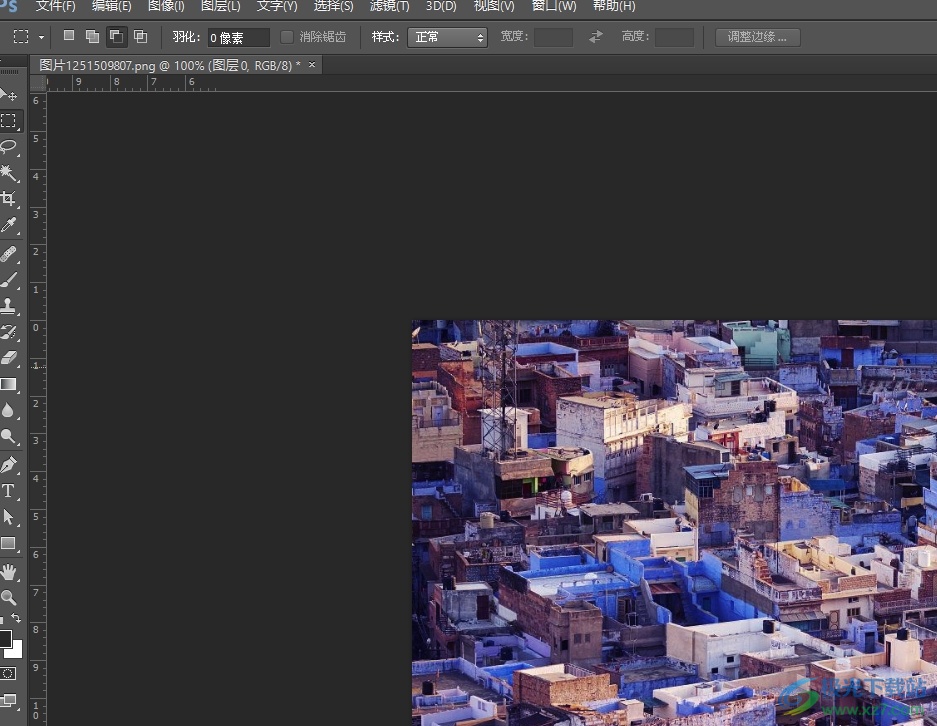Open the 滤镜(T) filter menu
The height and width of the screenshot is (726, 937).
[x=389, y=6]
